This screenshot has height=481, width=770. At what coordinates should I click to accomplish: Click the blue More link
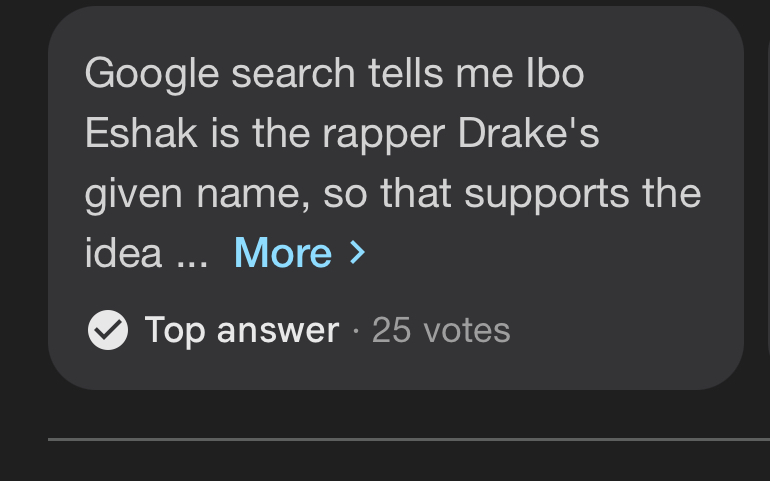coord(283,254)
